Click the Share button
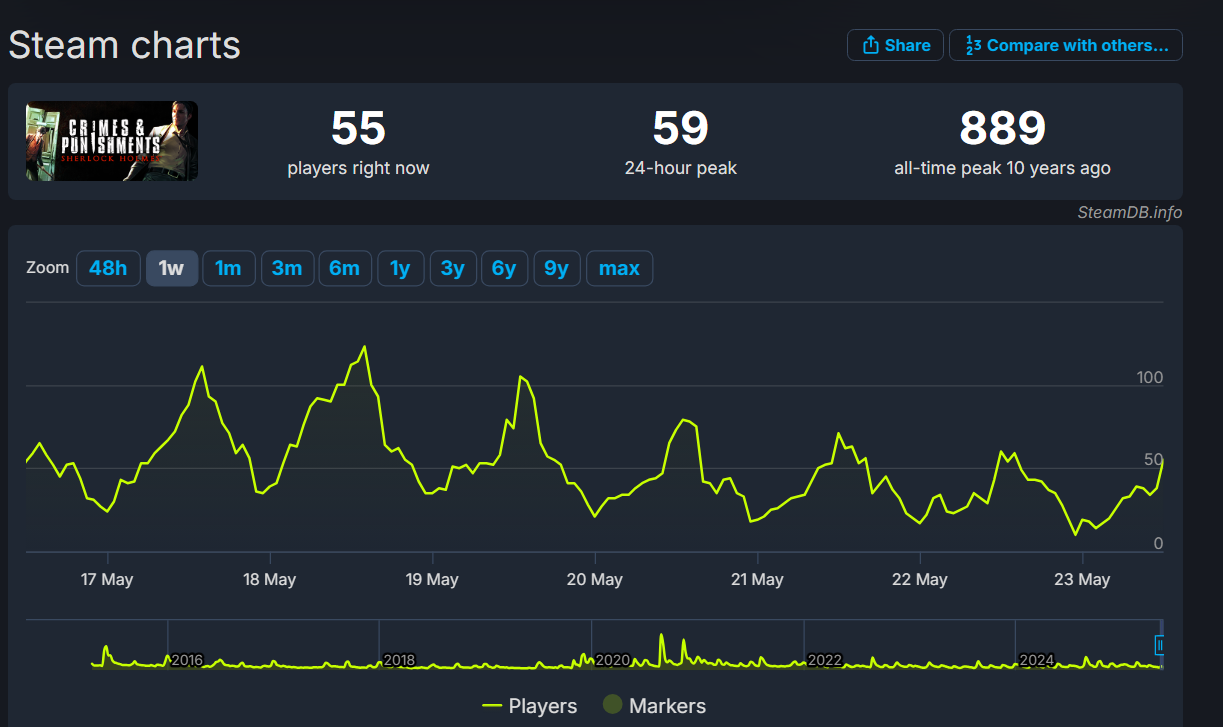This screenshot has height=727, width=1223. click(895, 45)
